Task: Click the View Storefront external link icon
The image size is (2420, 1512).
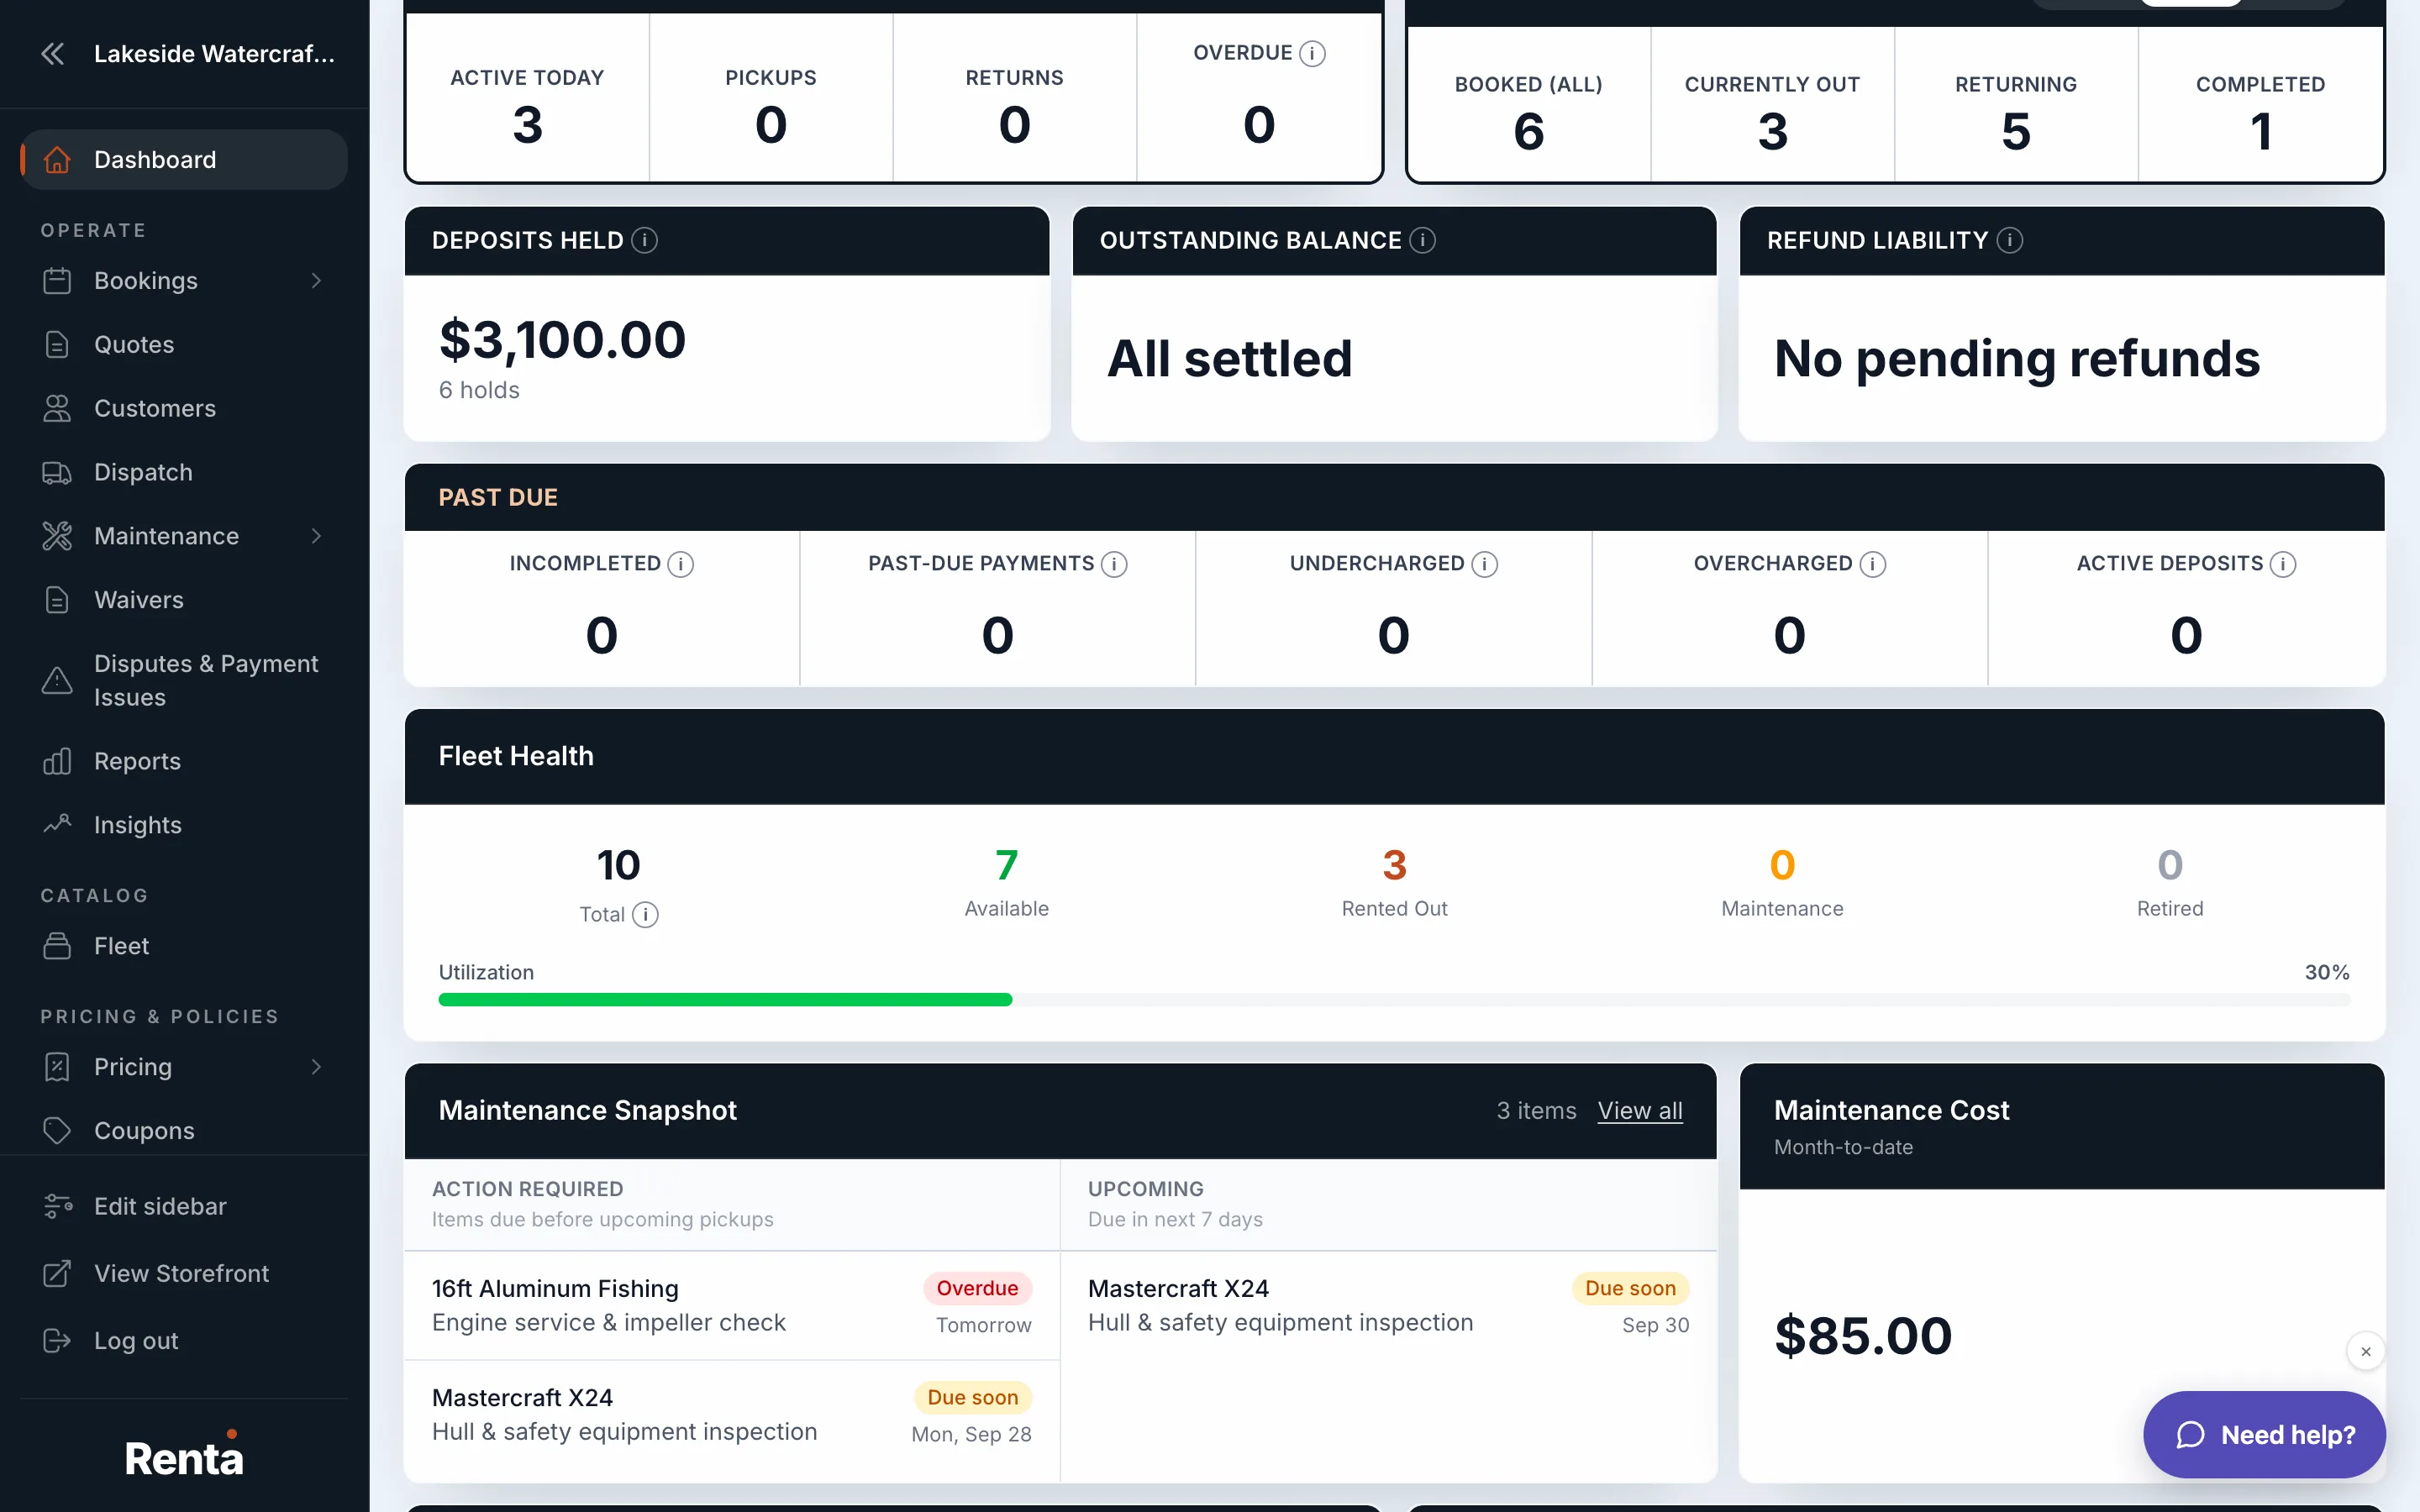Action: pos(57,1273)
